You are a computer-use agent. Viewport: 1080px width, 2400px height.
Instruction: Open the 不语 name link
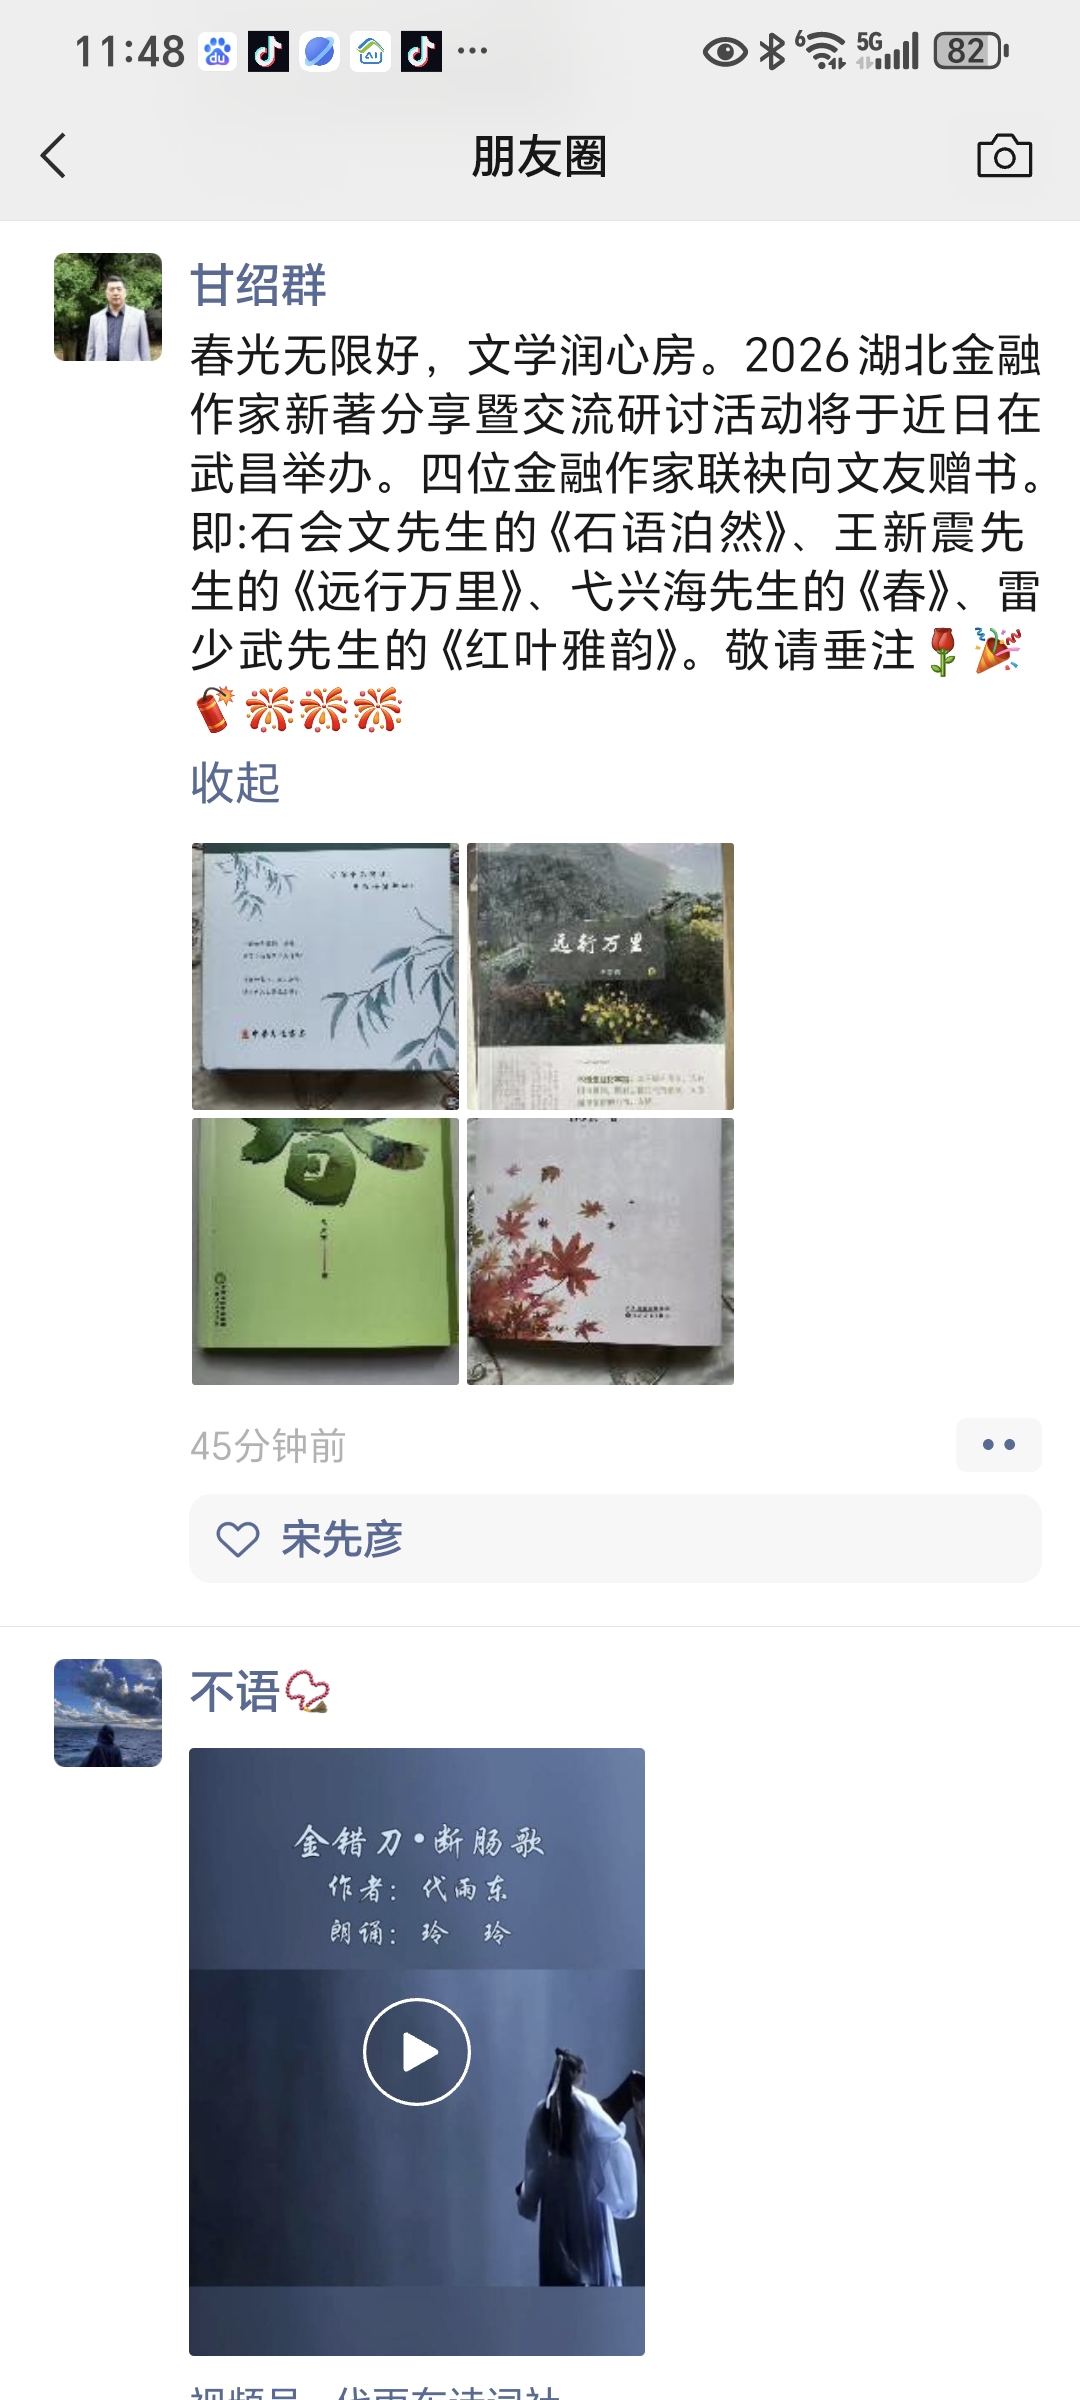pyautogui.click(x=235, y=1692)
